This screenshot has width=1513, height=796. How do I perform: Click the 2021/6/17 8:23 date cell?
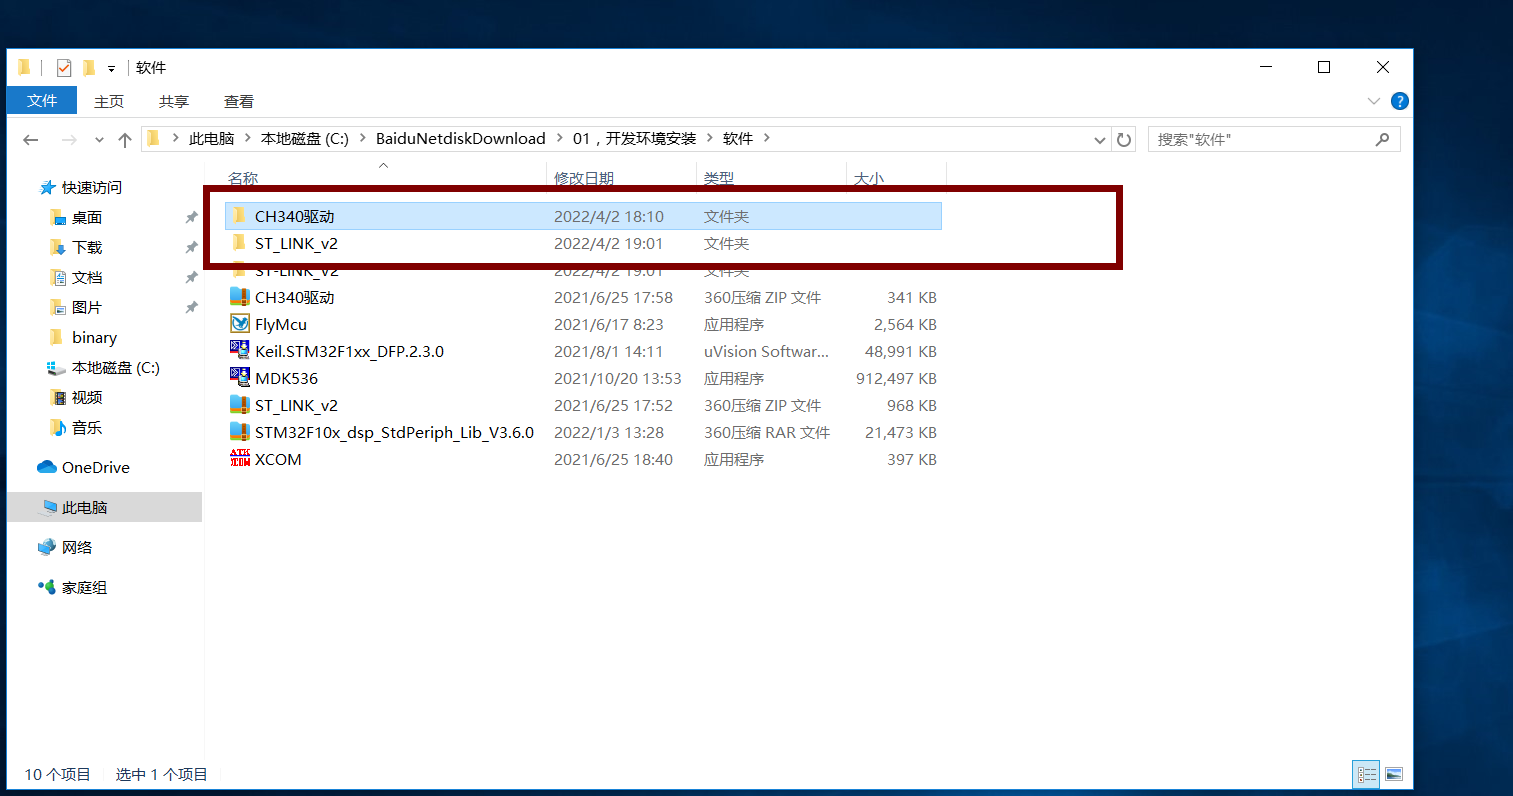click(608, 324)
